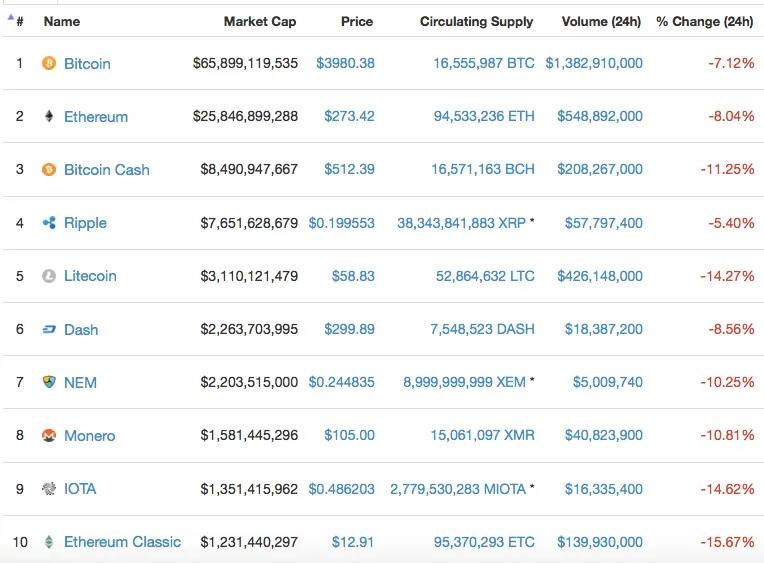Click Monero volume $40,823,900
The width and height of the screenshot is (764, 563).
click(604, 435)
